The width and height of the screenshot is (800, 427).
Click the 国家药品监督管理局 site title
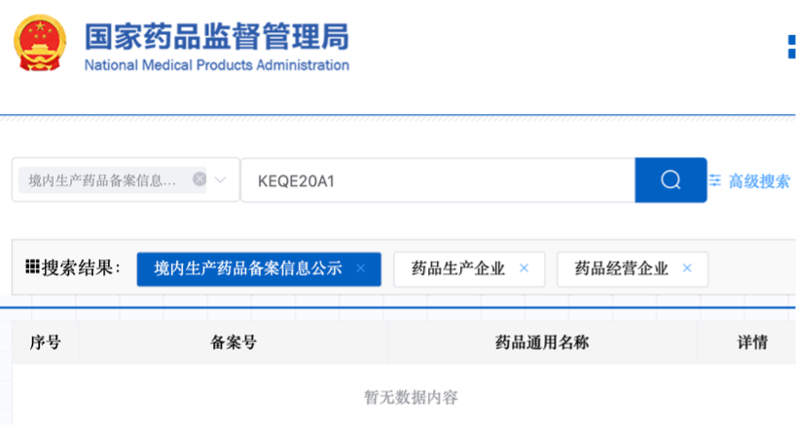click(x=217, y=37)
